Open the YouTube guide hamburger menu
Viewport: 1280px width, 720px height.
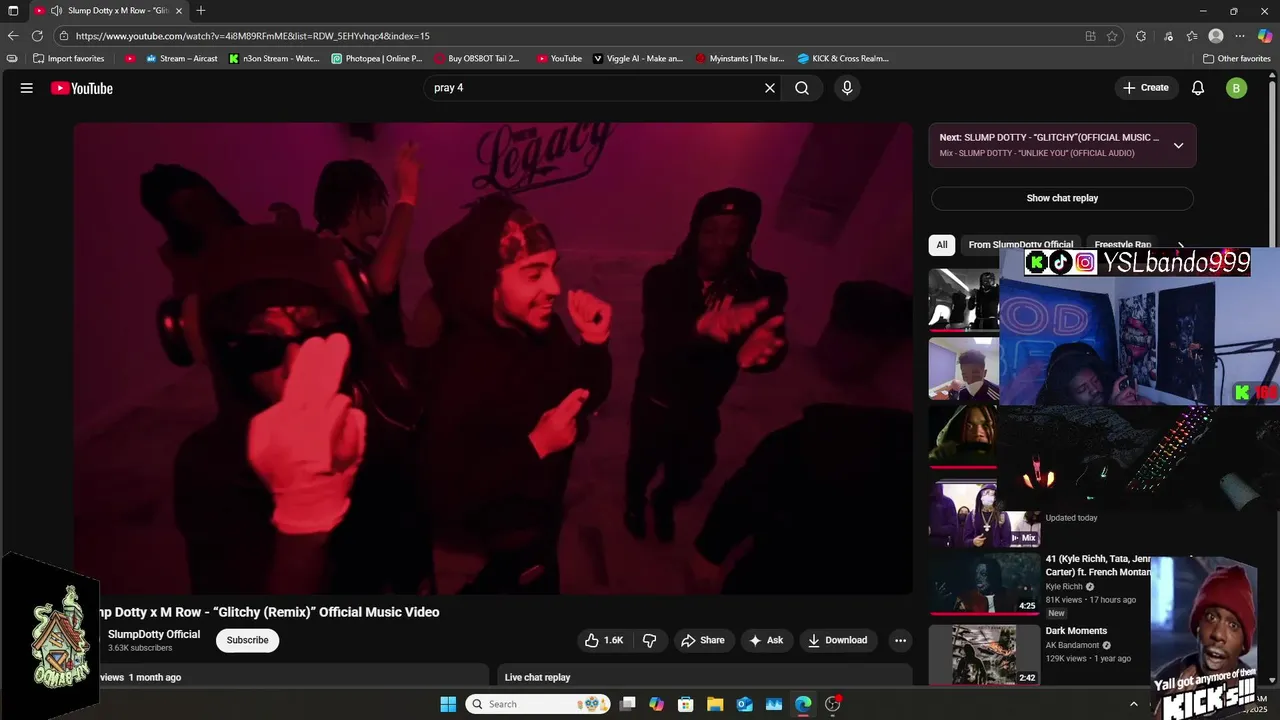coord(27,88)
